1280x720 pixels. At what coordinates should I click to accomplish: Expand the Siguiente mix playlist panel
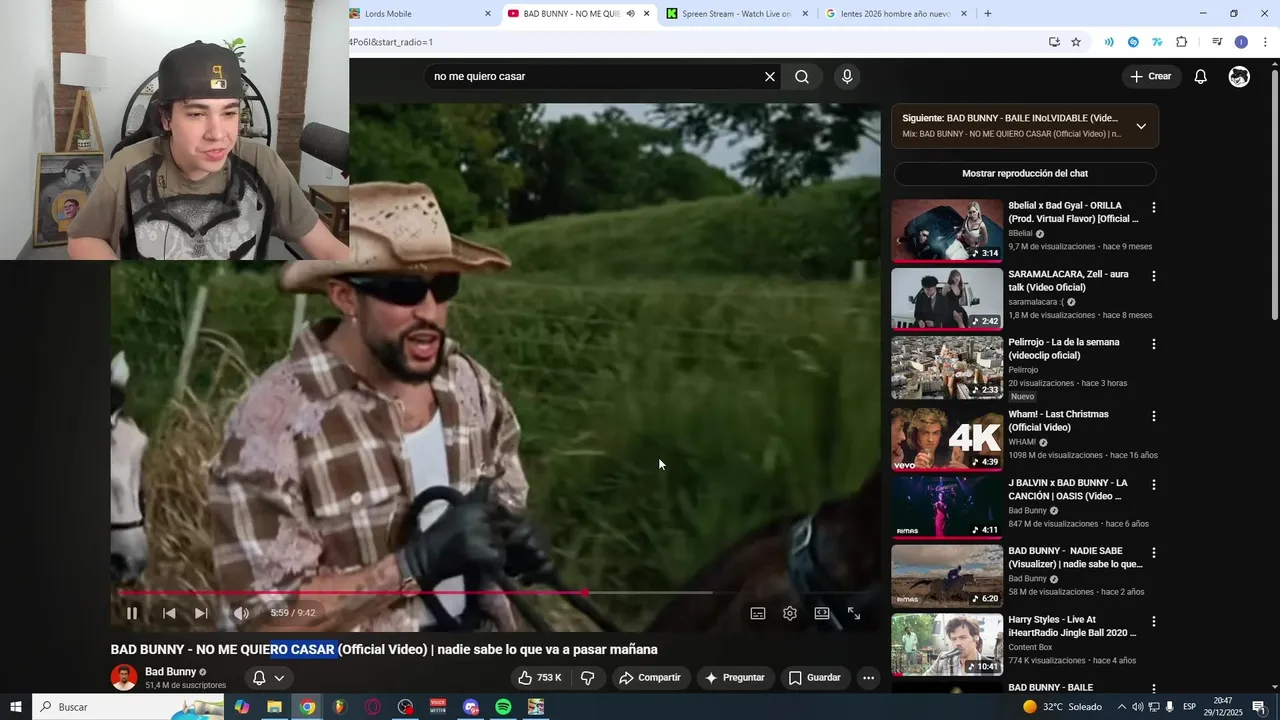[x=1141, y=126]
